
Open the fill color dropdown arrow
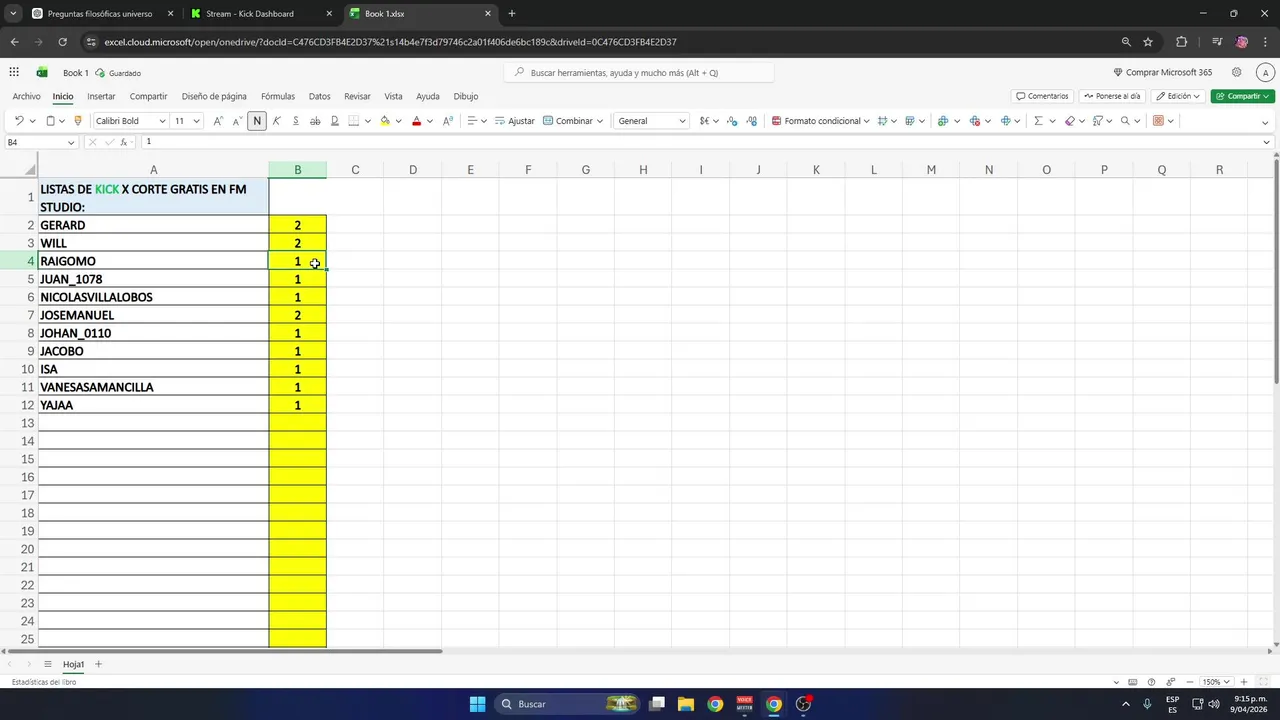coord(398,121)
